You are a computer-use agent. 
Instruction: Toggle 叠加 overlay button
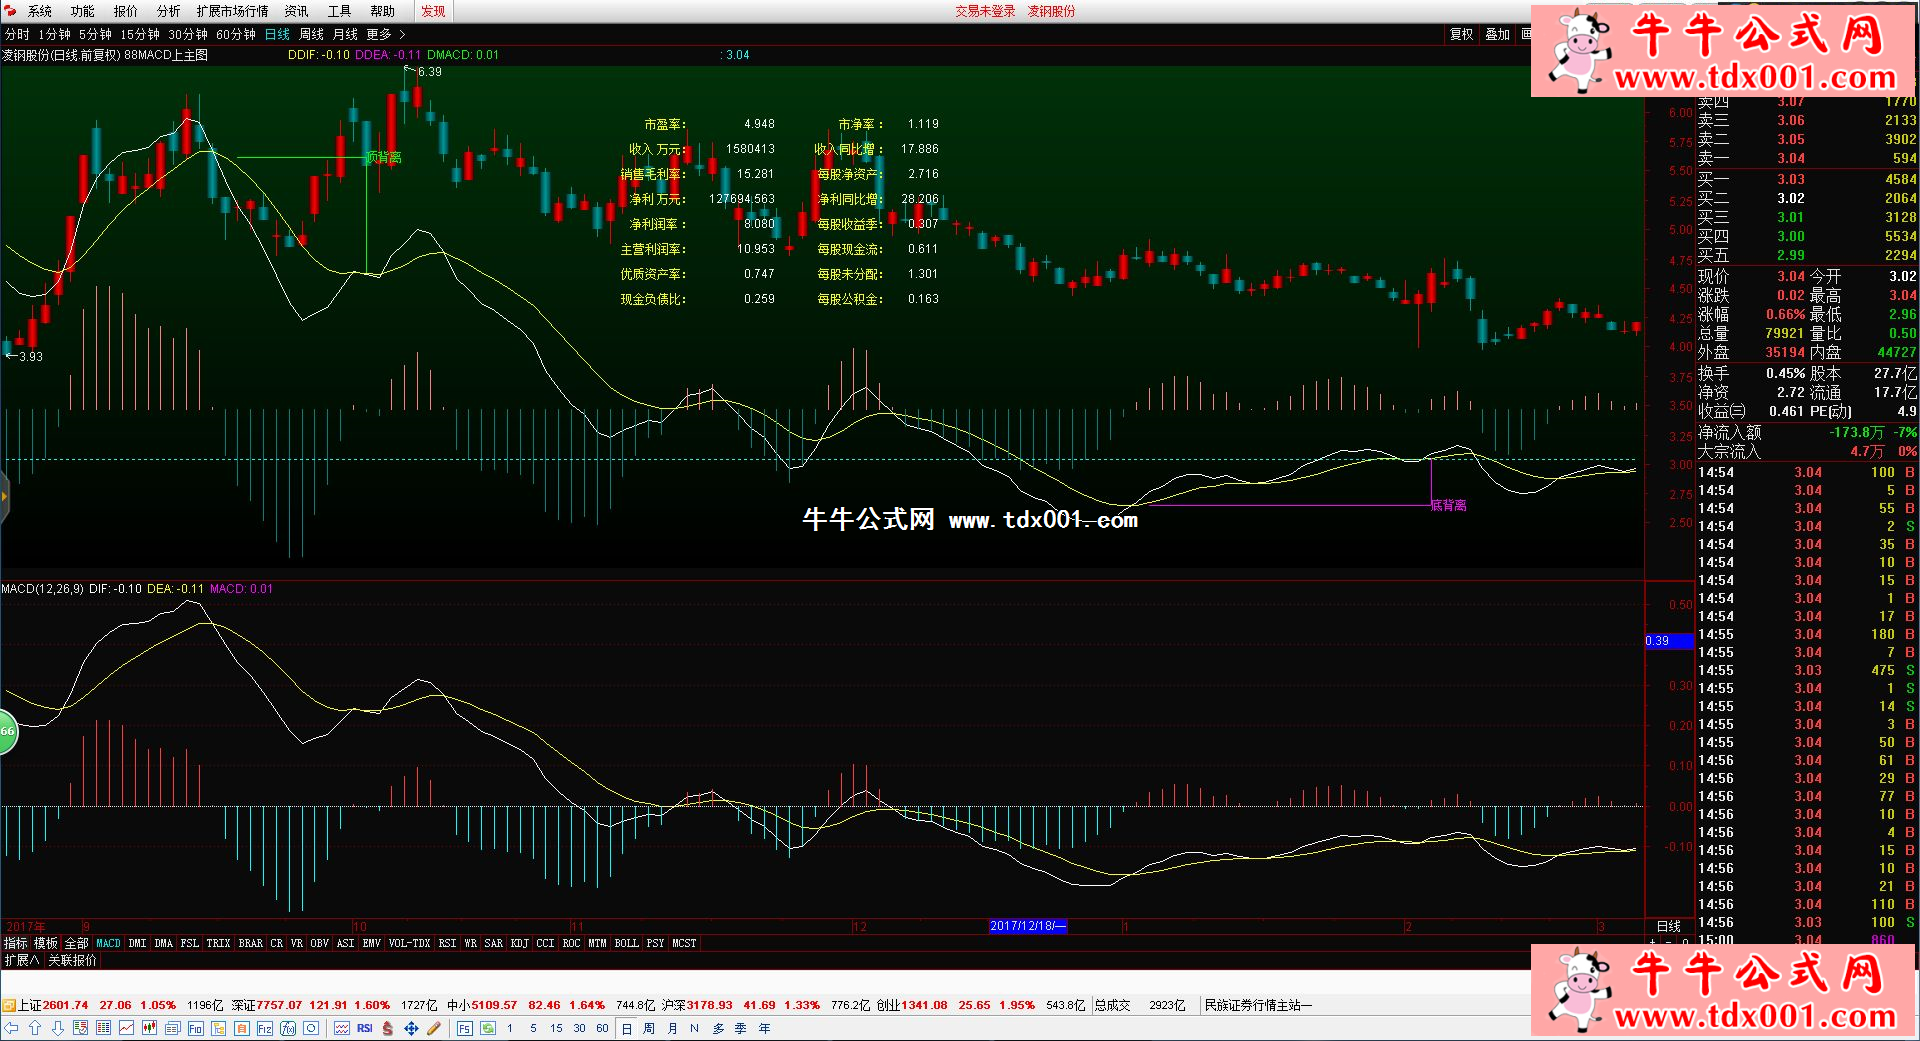[1497, 34]
